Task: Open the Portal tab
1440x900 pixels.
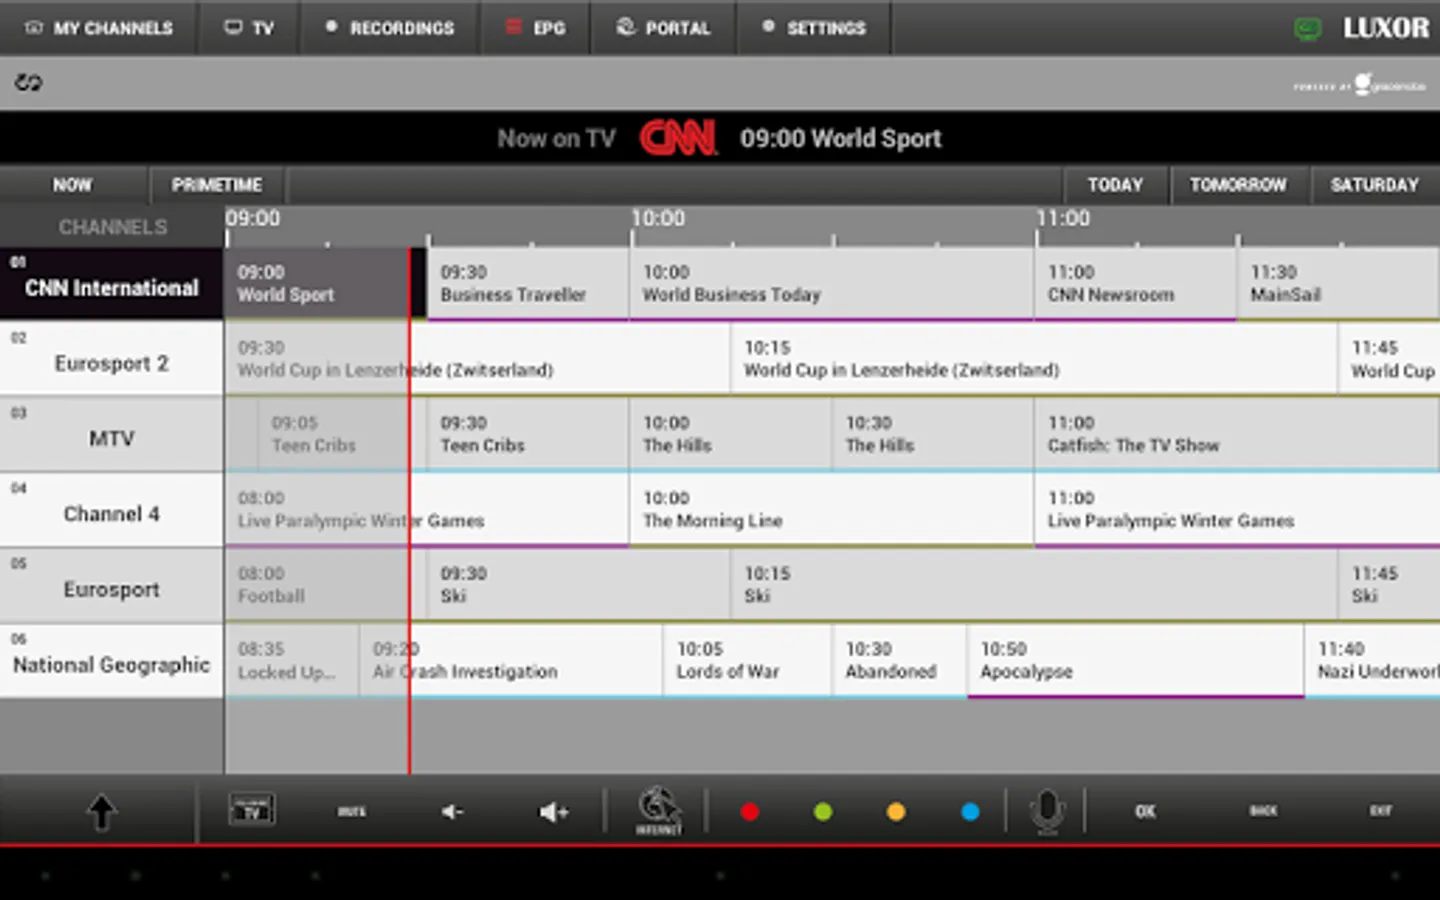Action: click(663, 28)
